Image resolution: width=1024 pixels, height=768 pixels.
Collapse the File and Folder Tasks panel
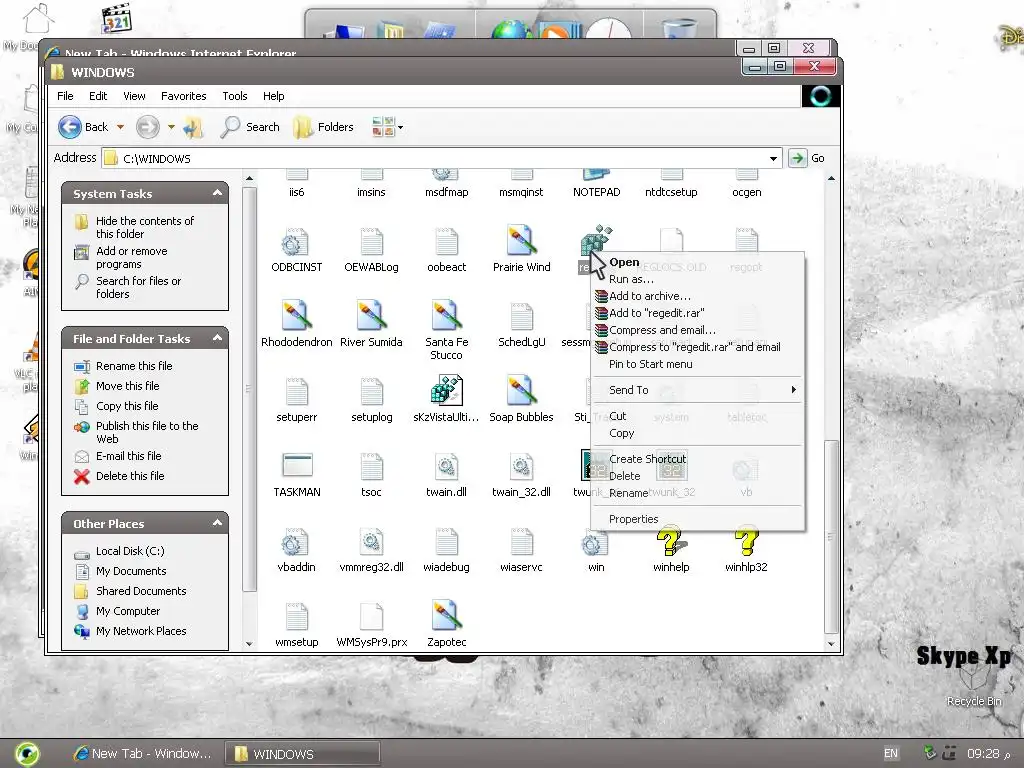(217, 338)
